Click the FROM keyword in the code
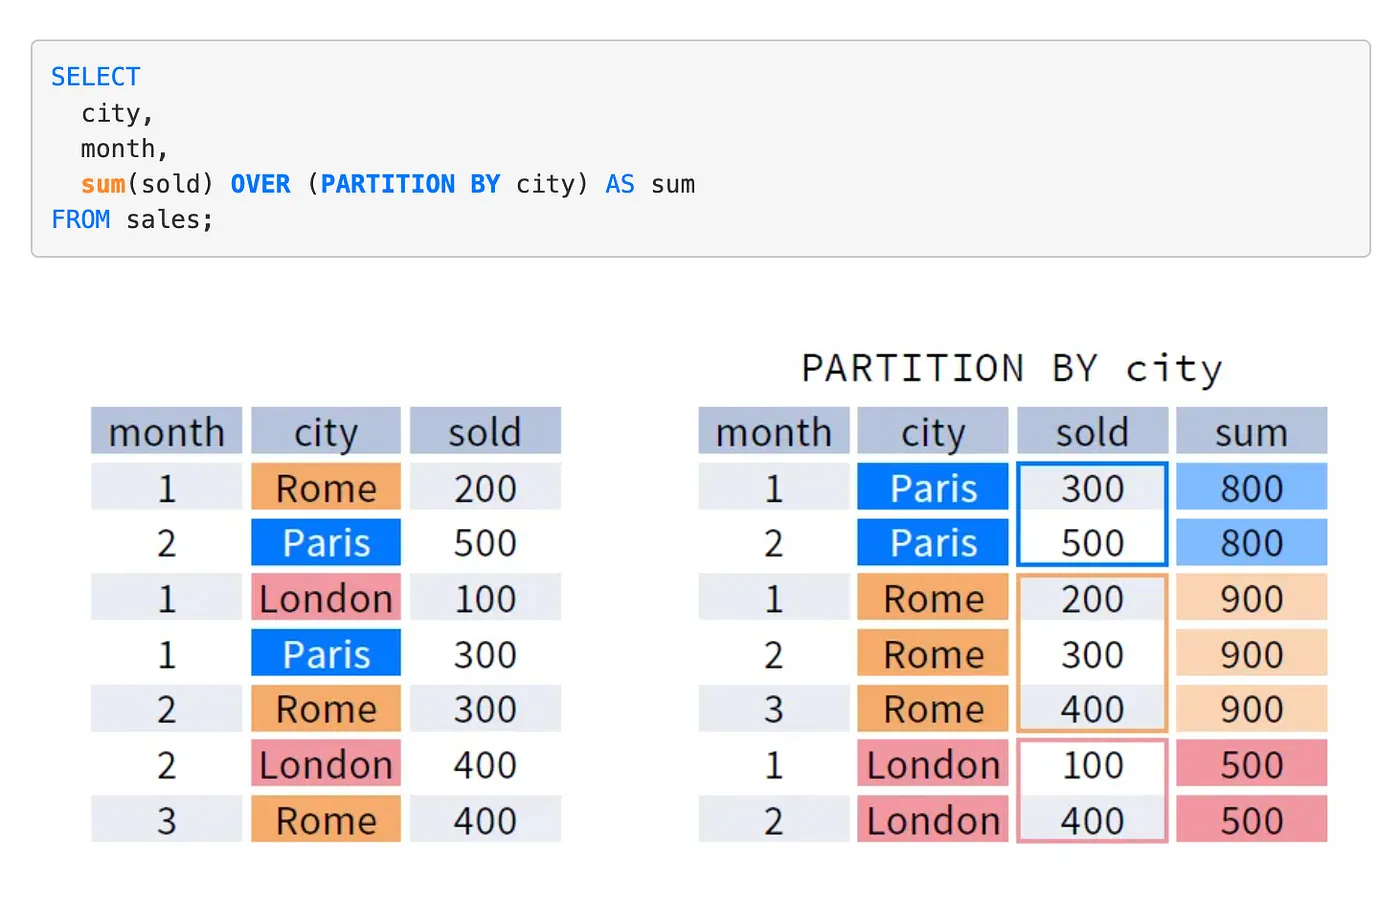The height and width of the screenshot is (910, 1400). click(x=80, y=219)
